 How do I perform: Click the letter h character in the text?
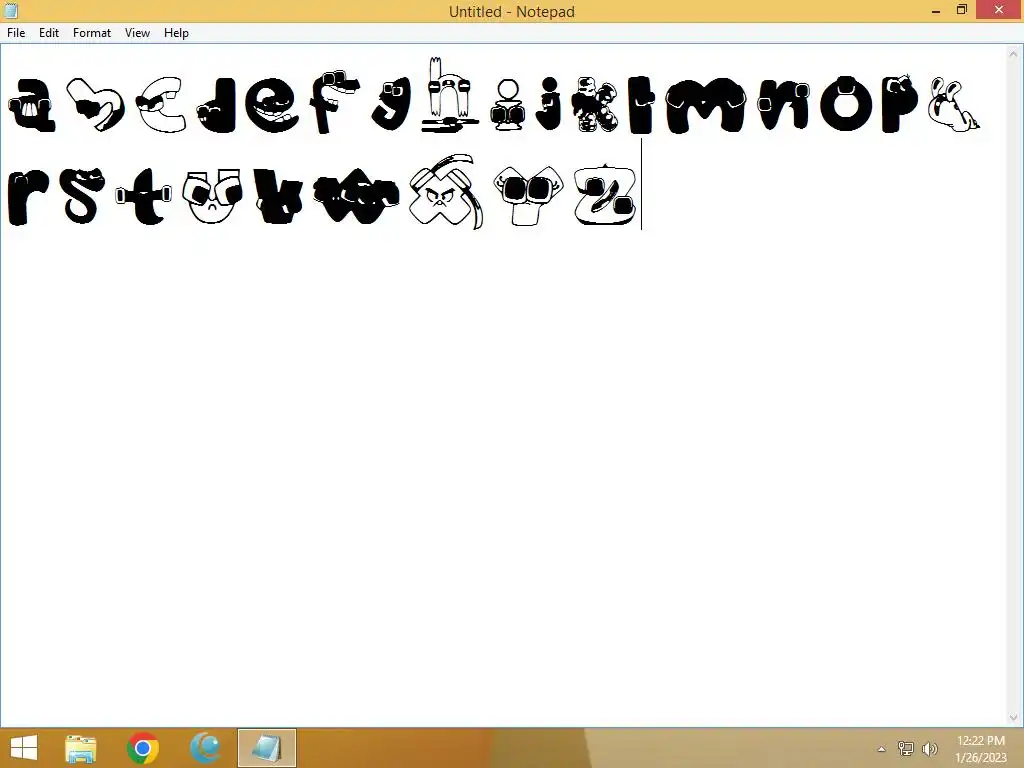pyautogui.click(x=449, y=95)
